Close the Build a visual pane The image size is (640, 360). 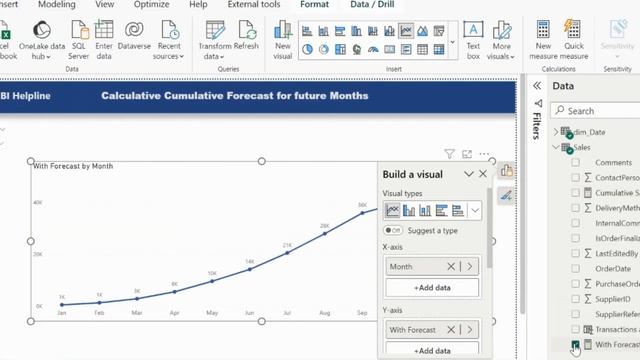click(x=483, y=174)
